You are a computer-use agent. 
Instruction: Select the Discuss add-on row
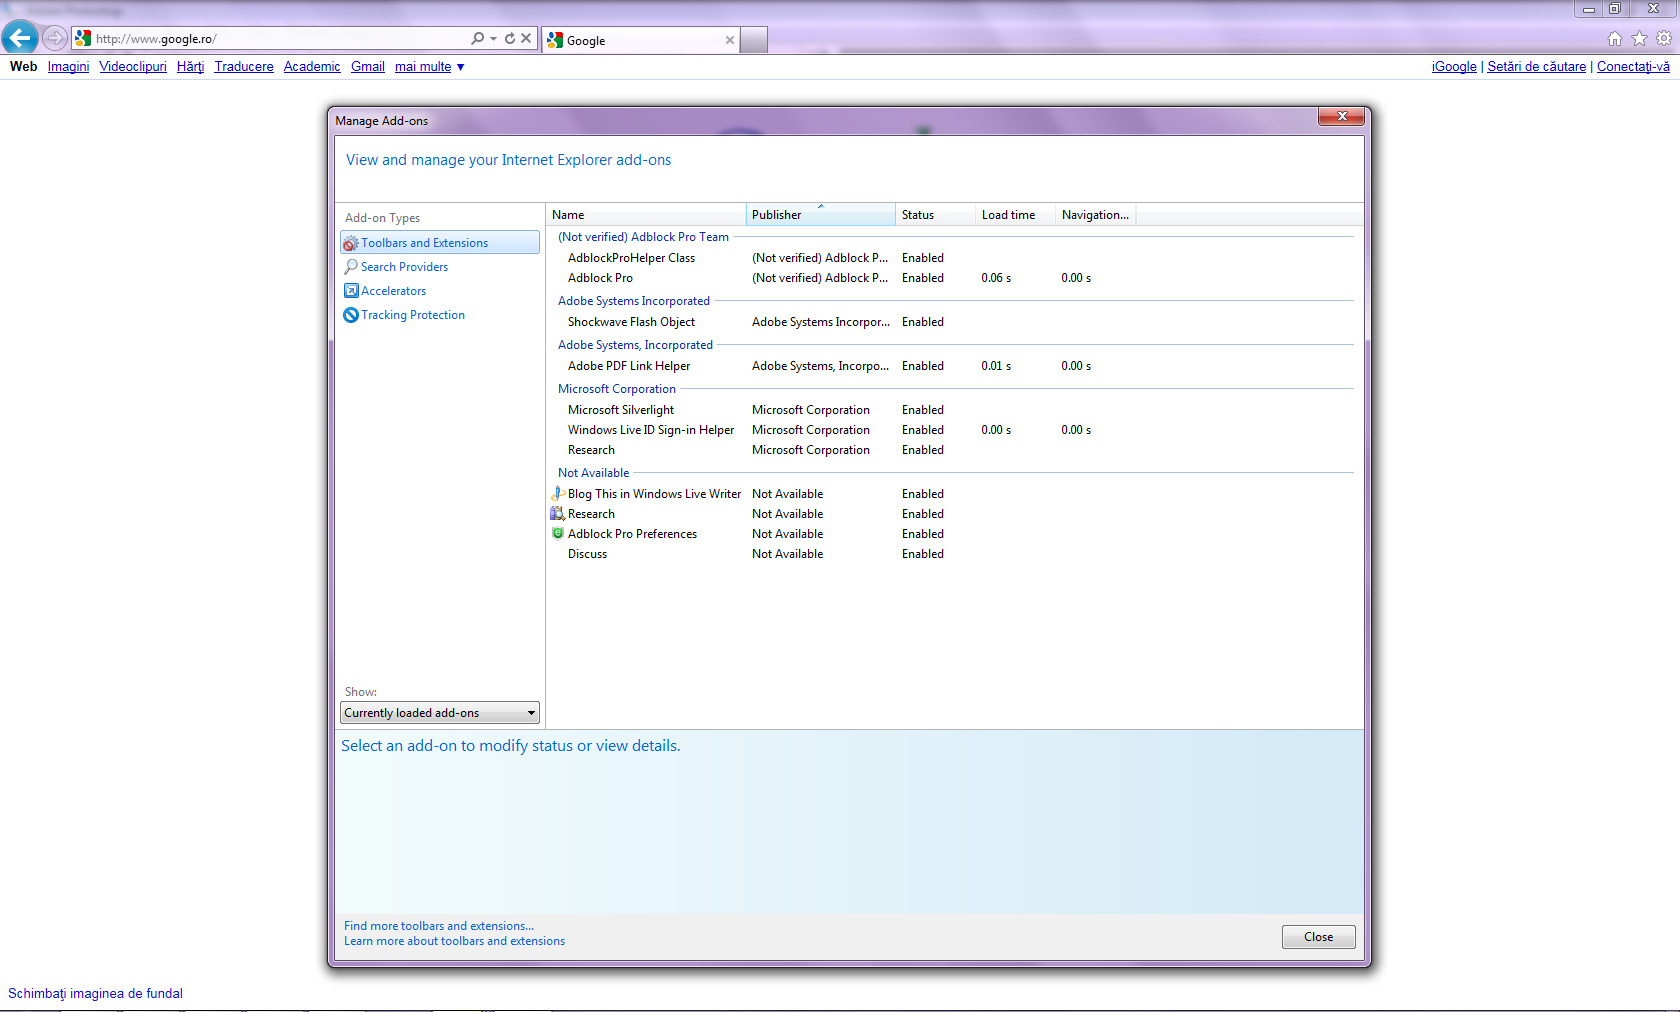pyautogui.click(x=950, y=554)
